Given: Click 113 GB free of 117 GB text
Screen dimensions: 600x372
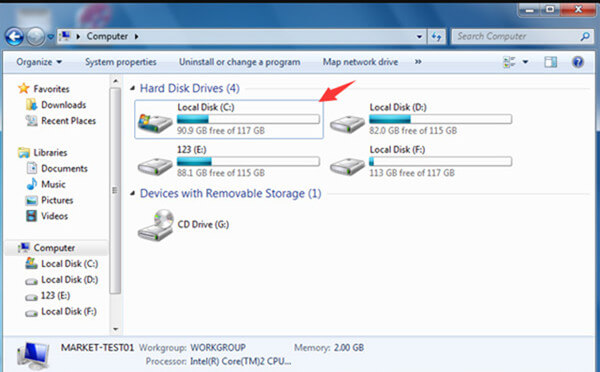Looking at the screenshot, I should 412,173.
